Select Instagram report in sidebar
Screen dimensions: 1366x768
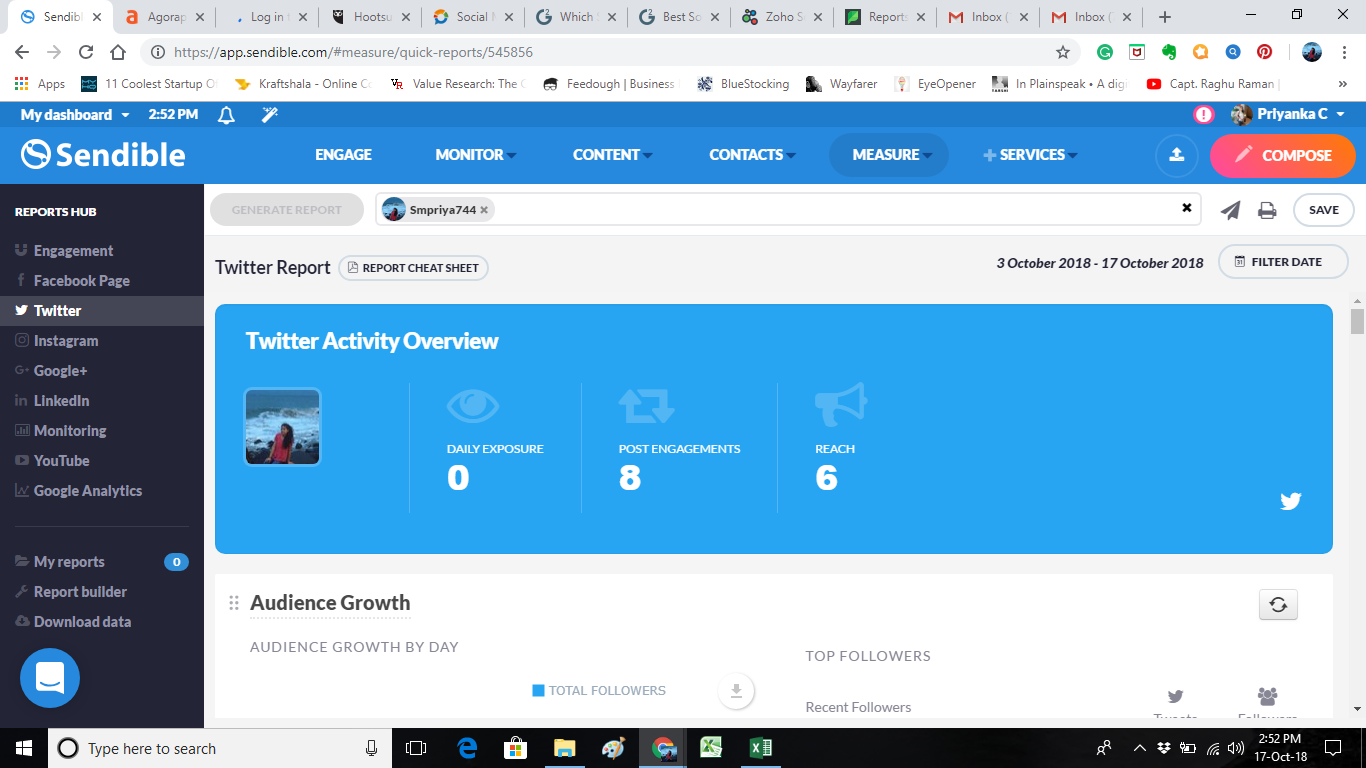pyautogui.click(x=66, y=341)
